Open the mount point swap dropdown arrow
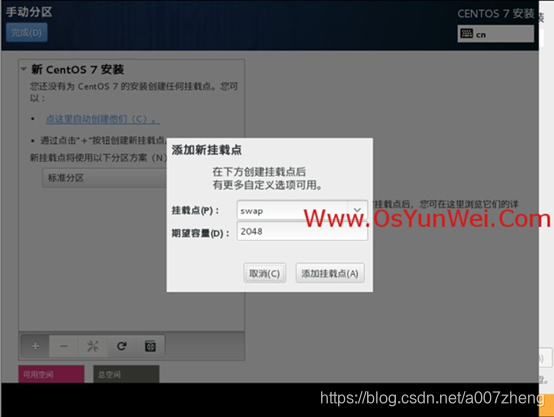 coord(357,210)
